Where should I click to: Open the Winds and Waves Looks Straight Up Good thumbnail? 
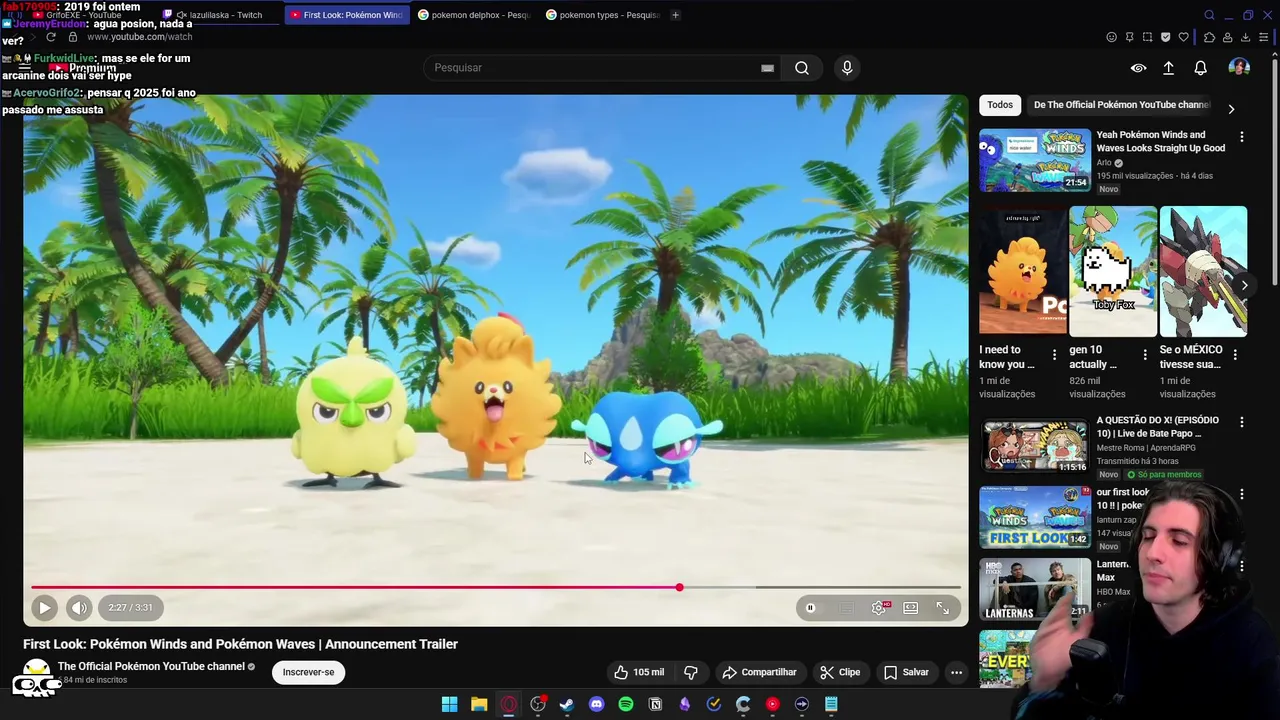tap(1035, 160)
